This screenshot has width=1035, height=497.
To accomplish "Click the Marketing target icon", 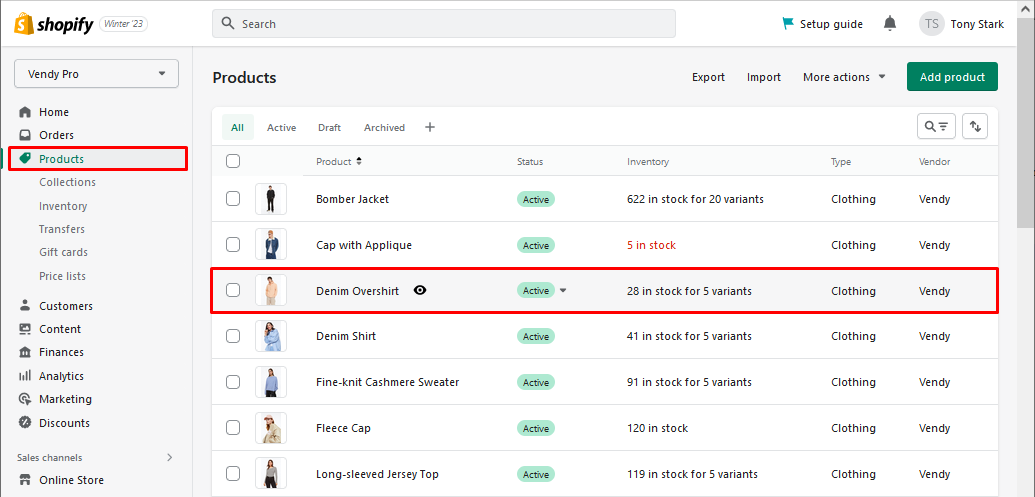I will click(x=25, y=399).
